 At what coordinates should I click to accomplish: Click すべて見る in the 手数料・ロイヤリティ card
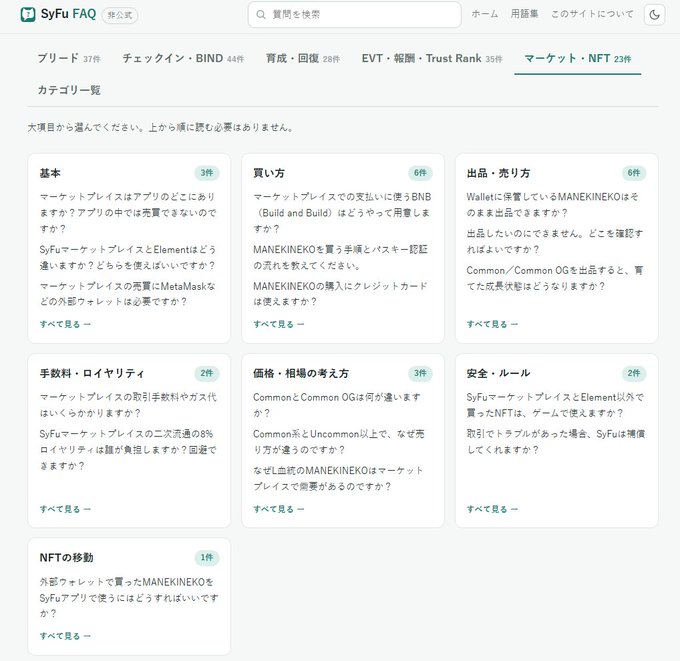(x=65, y=509)
